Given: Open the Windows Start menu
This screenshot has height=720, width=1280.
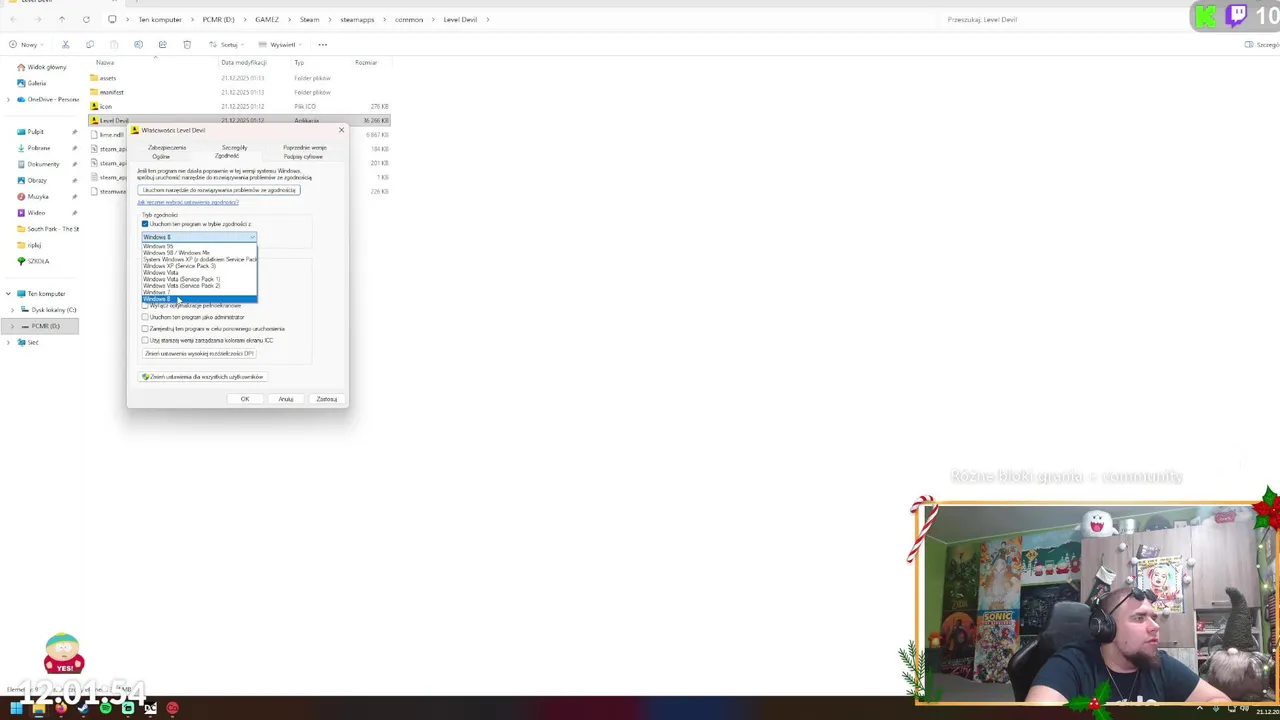Looking at the screenshot, I should 16,708.
